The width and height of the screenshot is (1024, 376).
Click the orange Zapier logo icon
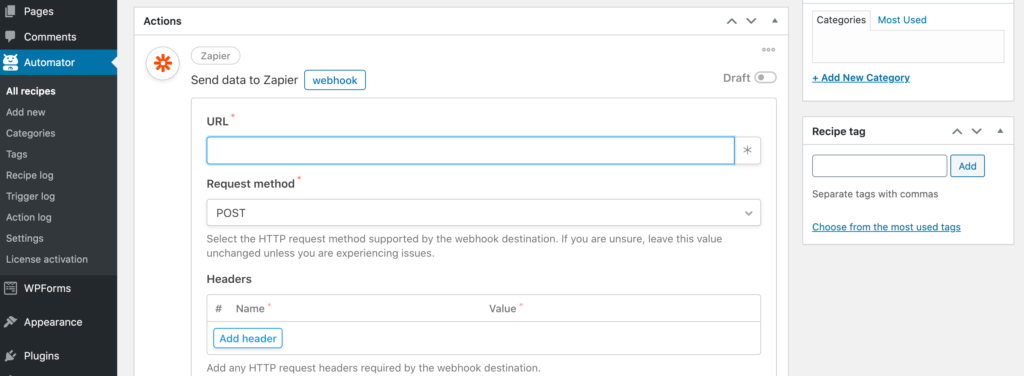click(x=163, y=63)
